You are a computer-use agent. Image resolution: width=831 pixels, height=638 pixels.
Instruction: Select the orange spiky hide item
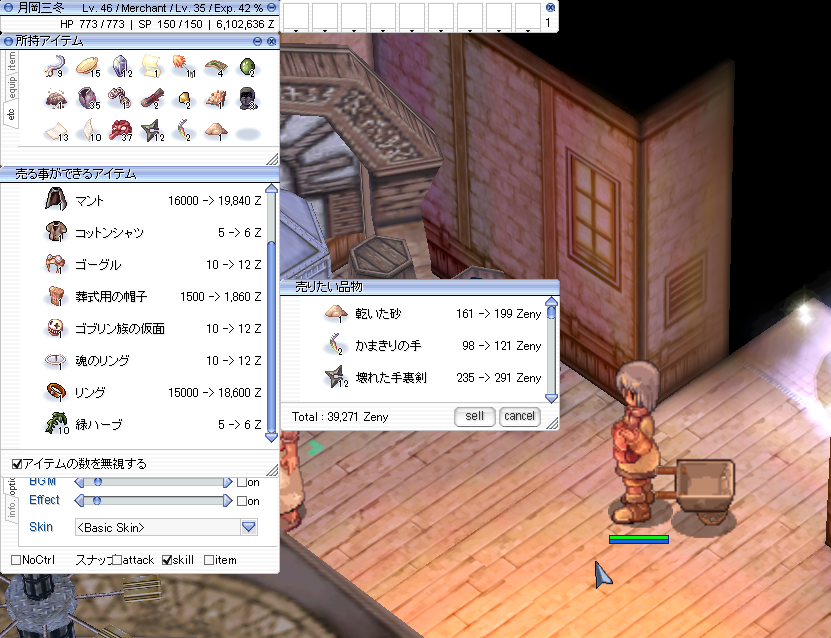(x=216, y=99)
